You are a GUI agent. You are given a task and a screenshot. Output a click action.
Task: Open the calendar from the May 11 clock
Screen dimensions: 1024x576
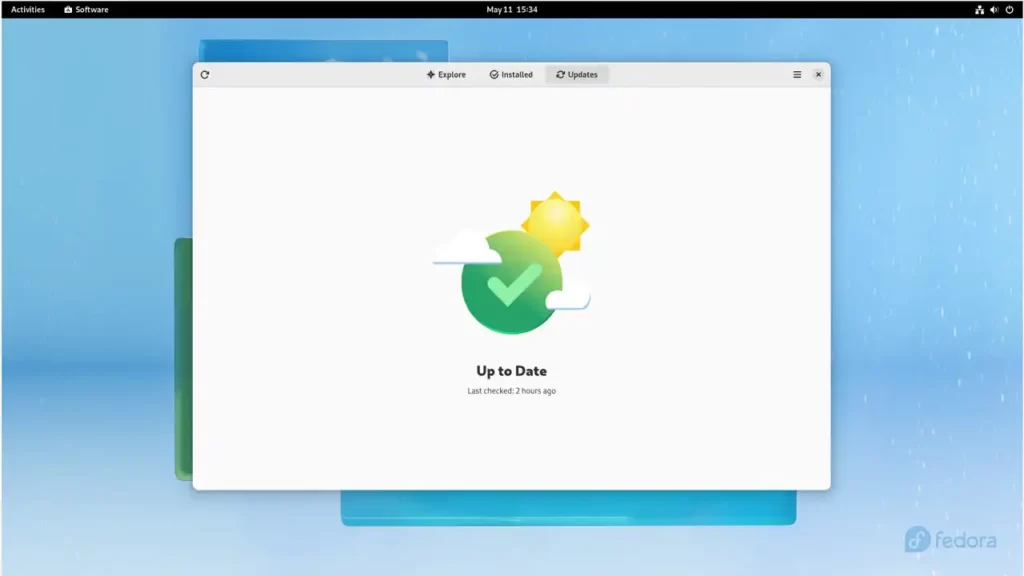(512, 9)
